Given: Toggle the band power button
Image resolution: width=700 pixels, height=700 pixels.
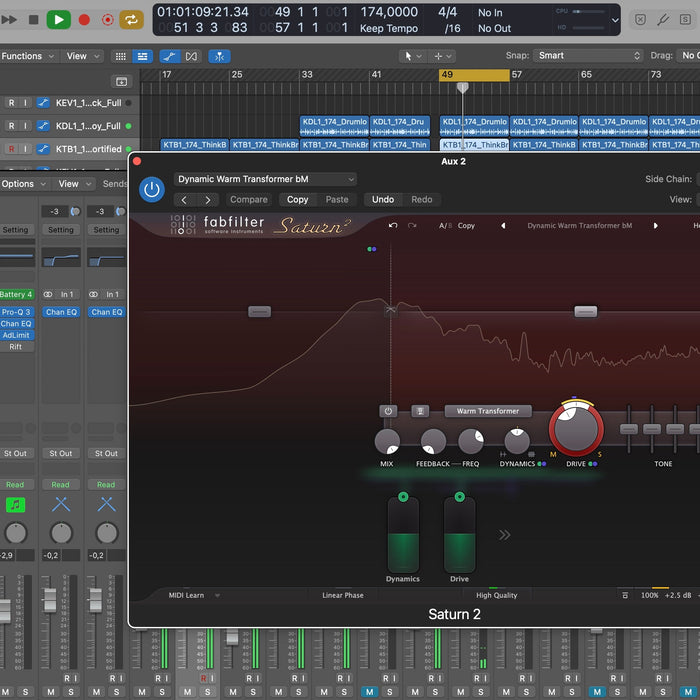Looking at the screenshot, I should click(388, 411).
